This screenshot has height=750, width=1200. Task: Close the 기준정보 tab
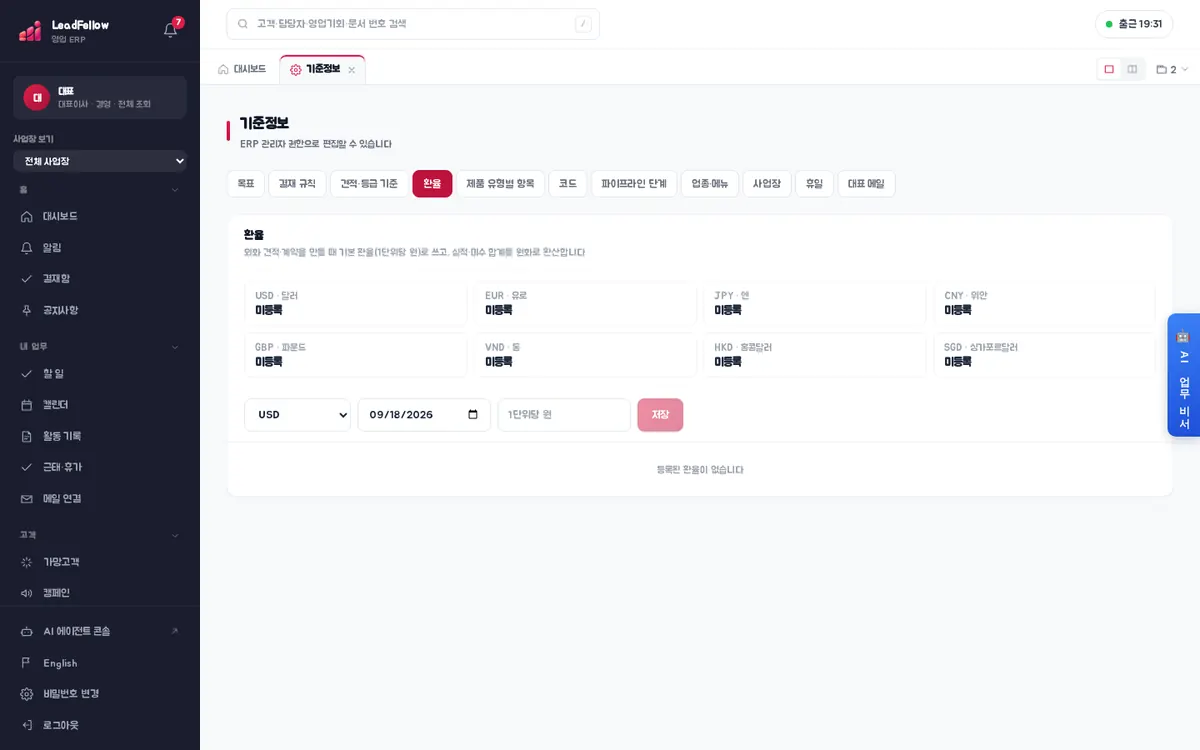point(351,70)
